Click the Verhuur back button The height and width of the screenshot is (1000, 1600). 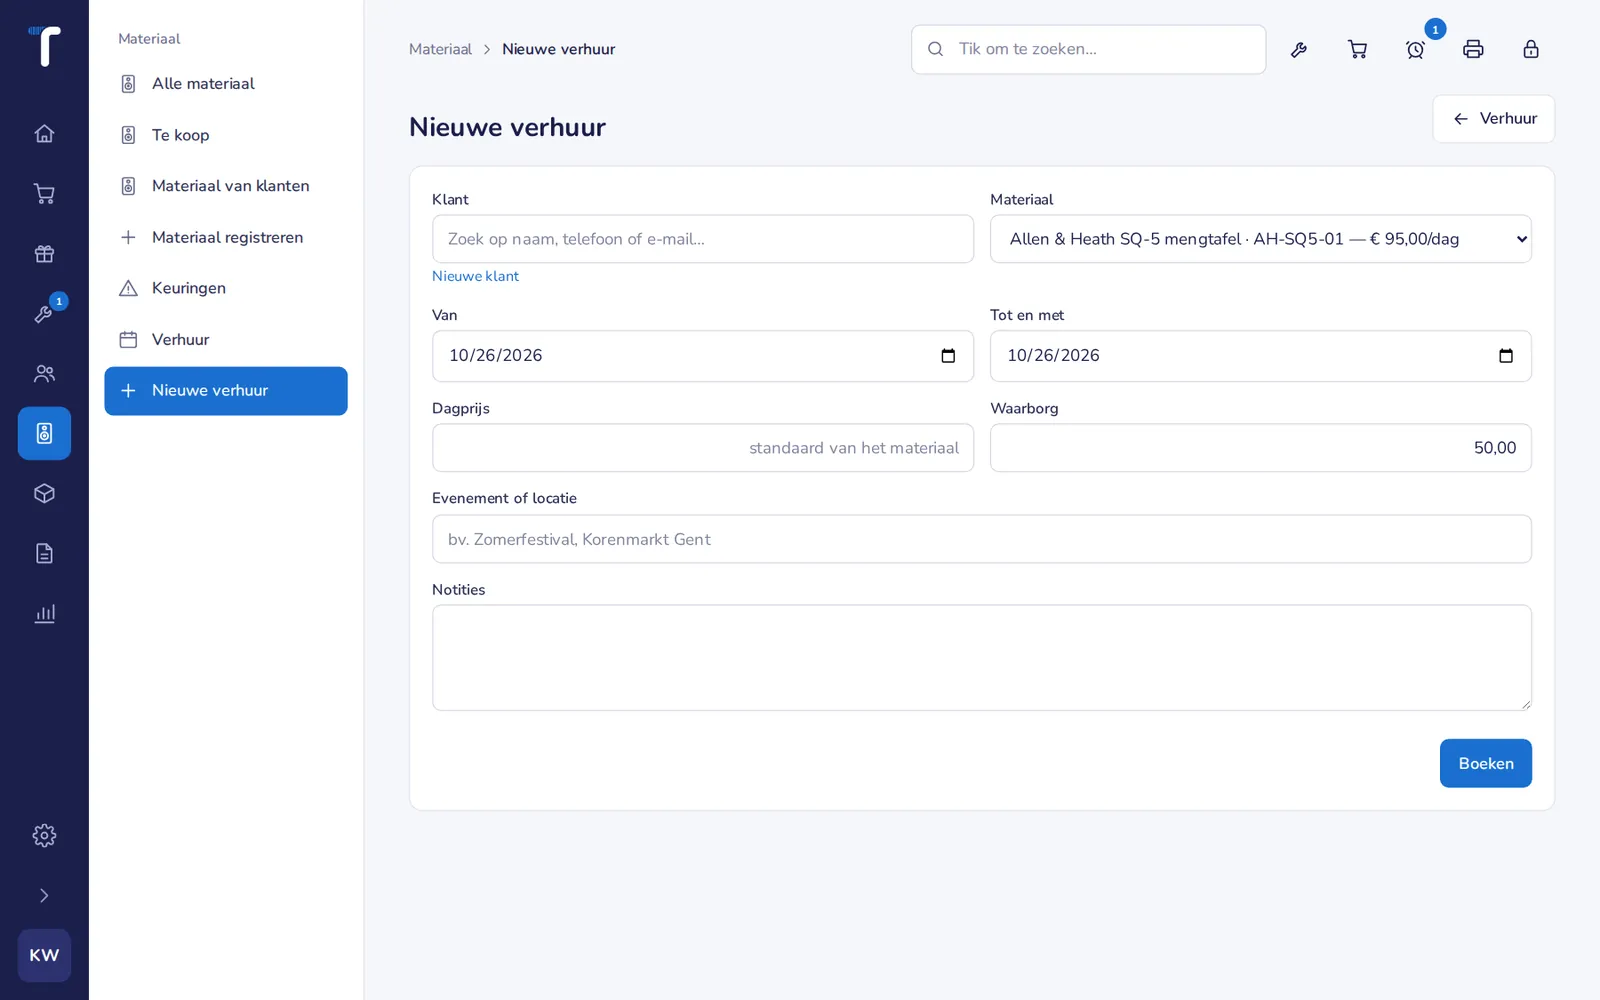point(1493,119)
